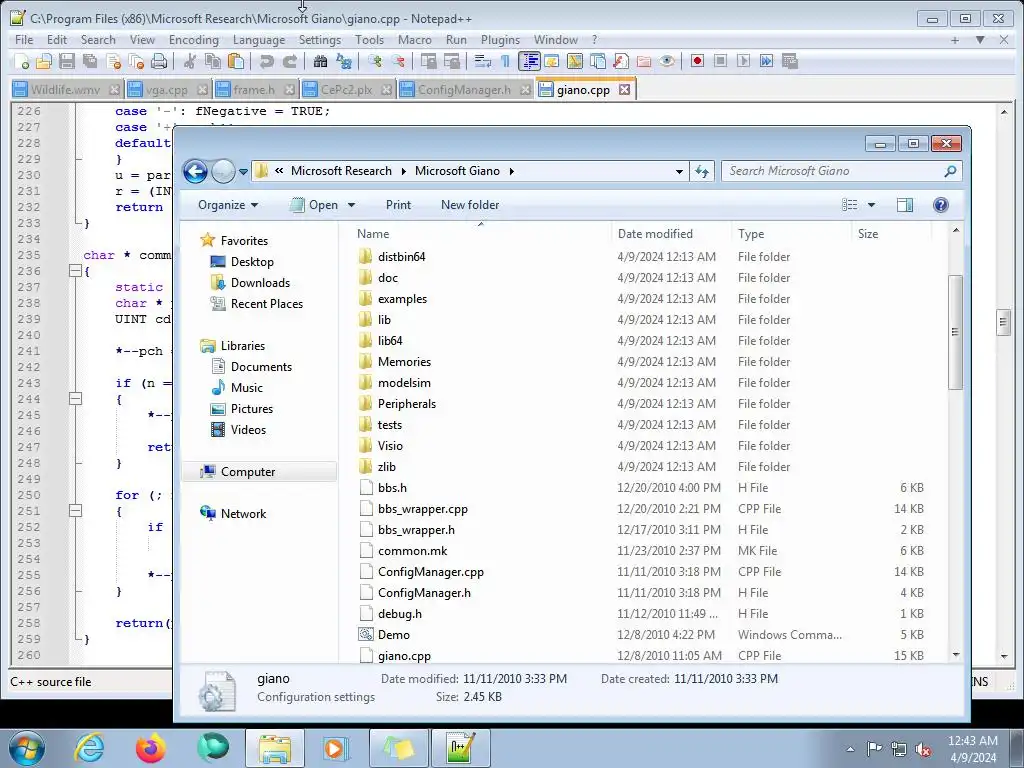Screen dimensions: 1024x768
Task: Click the Print icon in Notepad++ toolbar
Action: [x=159, y=61]
